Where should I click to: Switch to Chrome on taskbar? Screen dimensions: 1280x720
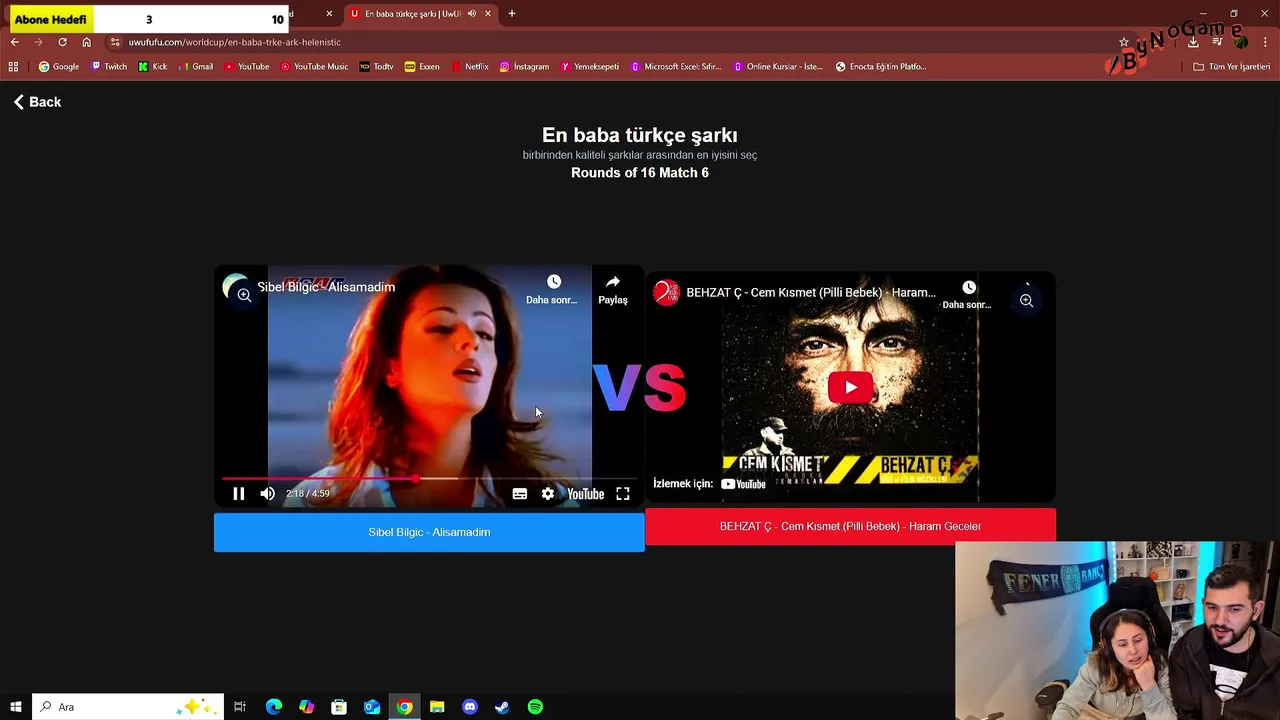(404, 707)
